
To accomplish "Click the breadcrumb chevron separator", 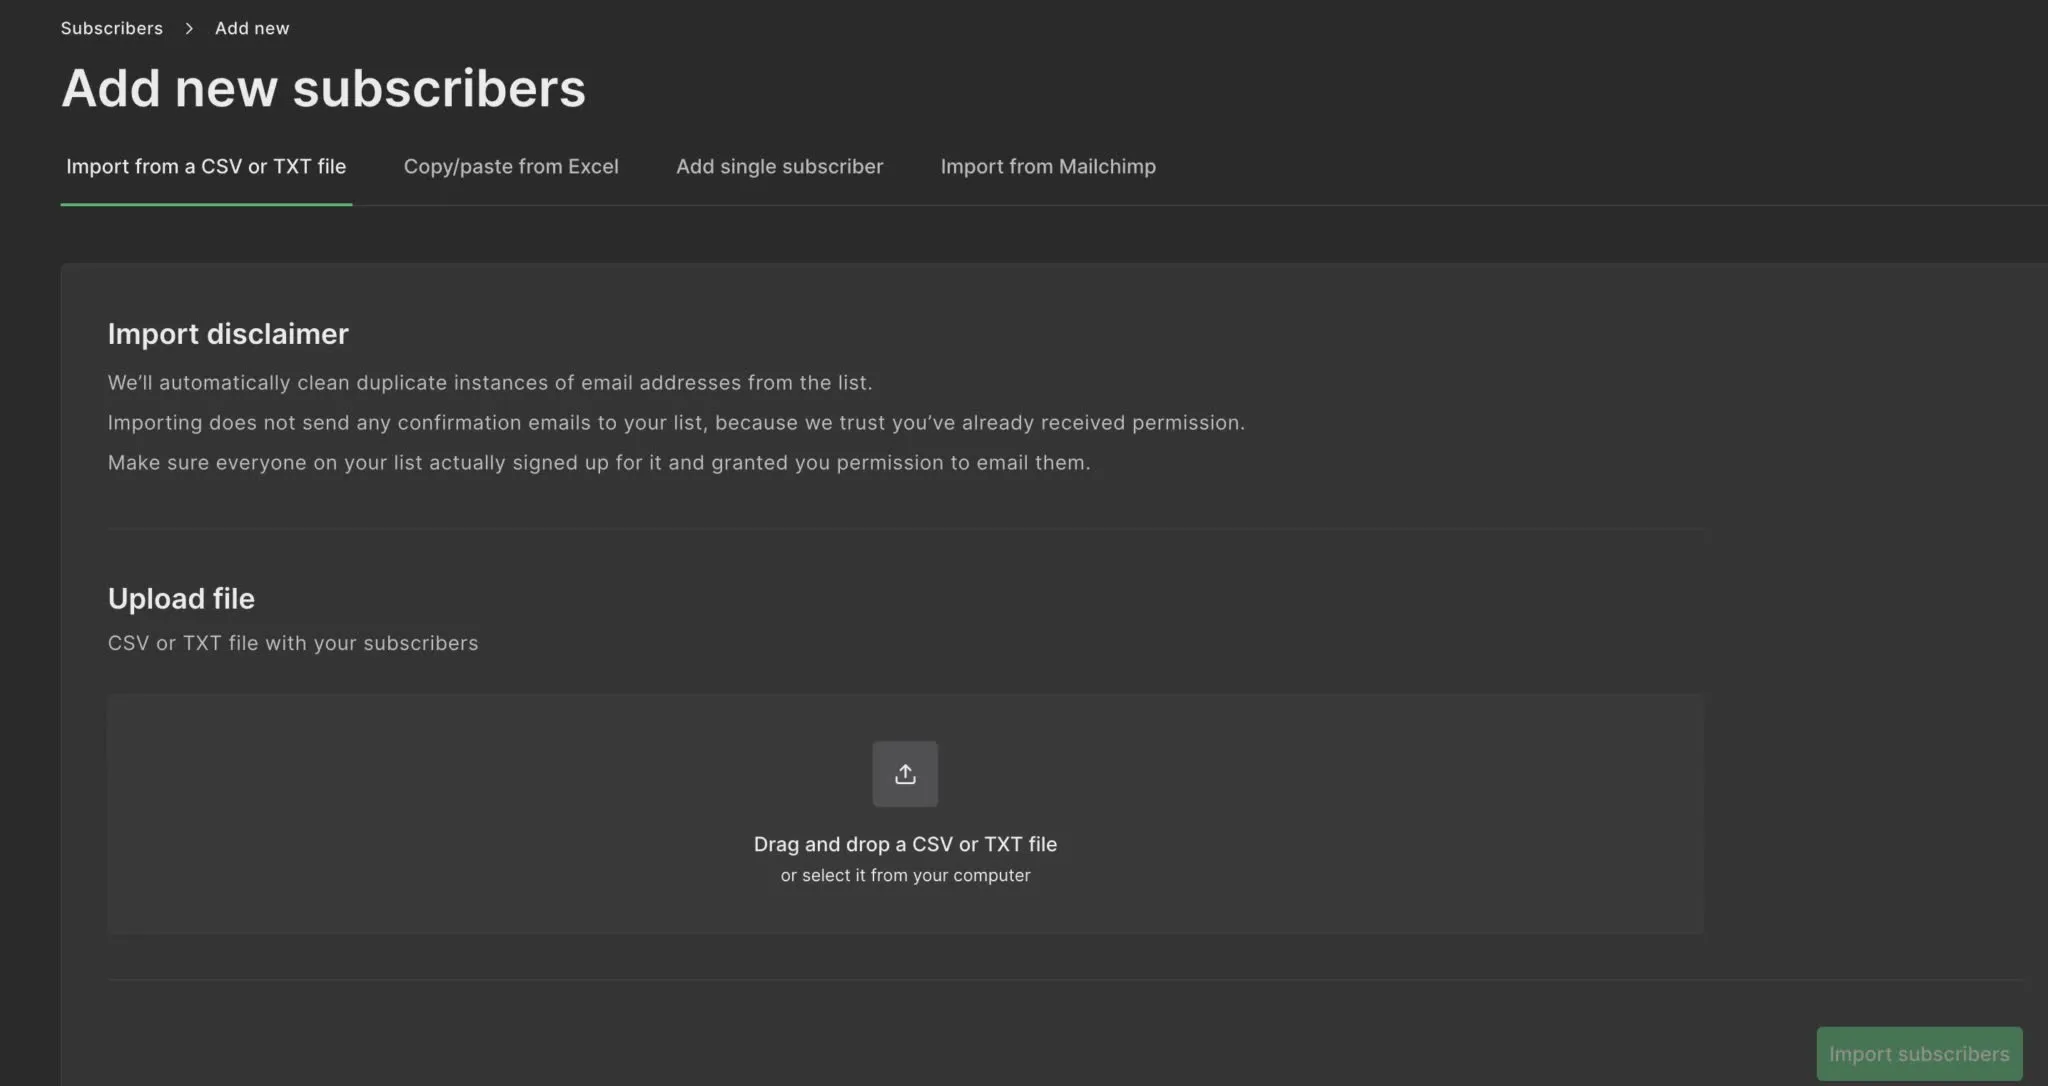I will (x=189, y=28).
